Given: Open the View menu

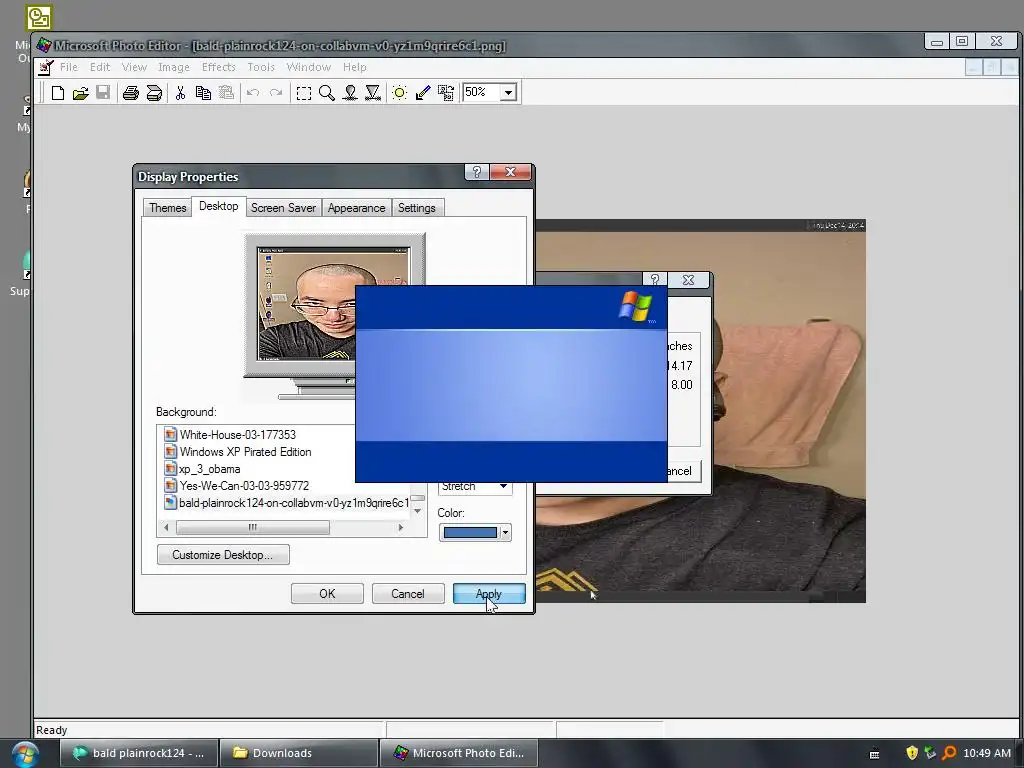Looking at the screenshot, I should (x=134, y=67).
